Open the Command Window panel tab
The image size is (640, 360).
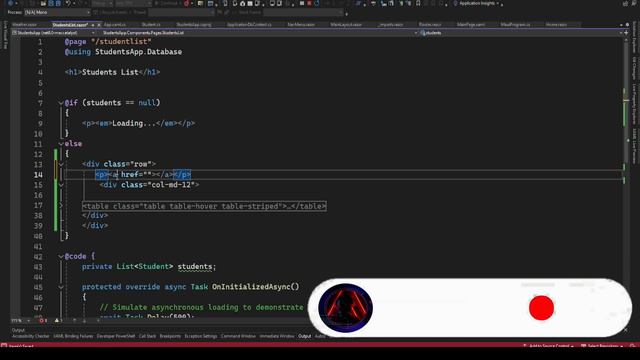(238, 336)
